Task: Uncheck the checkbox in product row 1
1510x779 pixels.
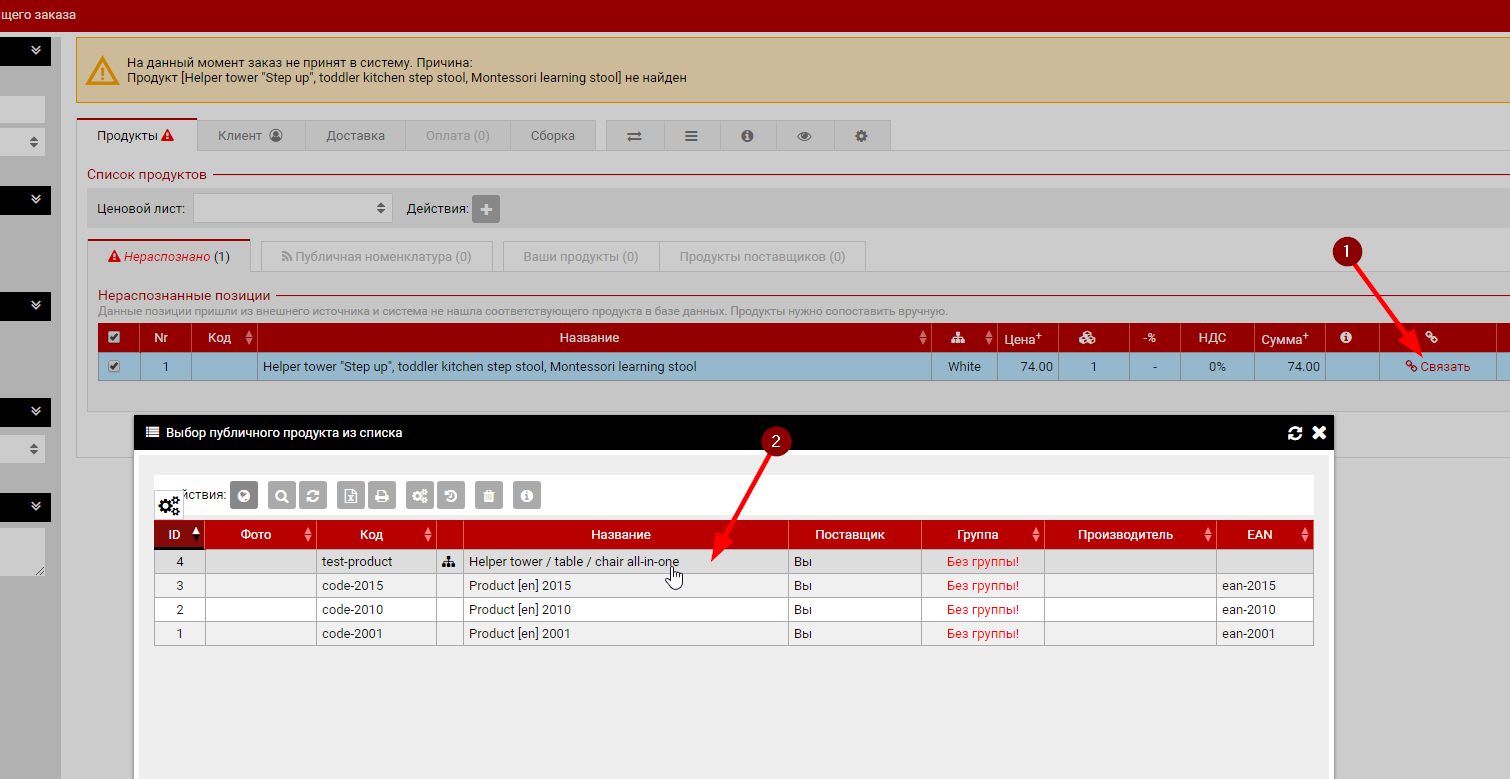Action: point(114,367)
